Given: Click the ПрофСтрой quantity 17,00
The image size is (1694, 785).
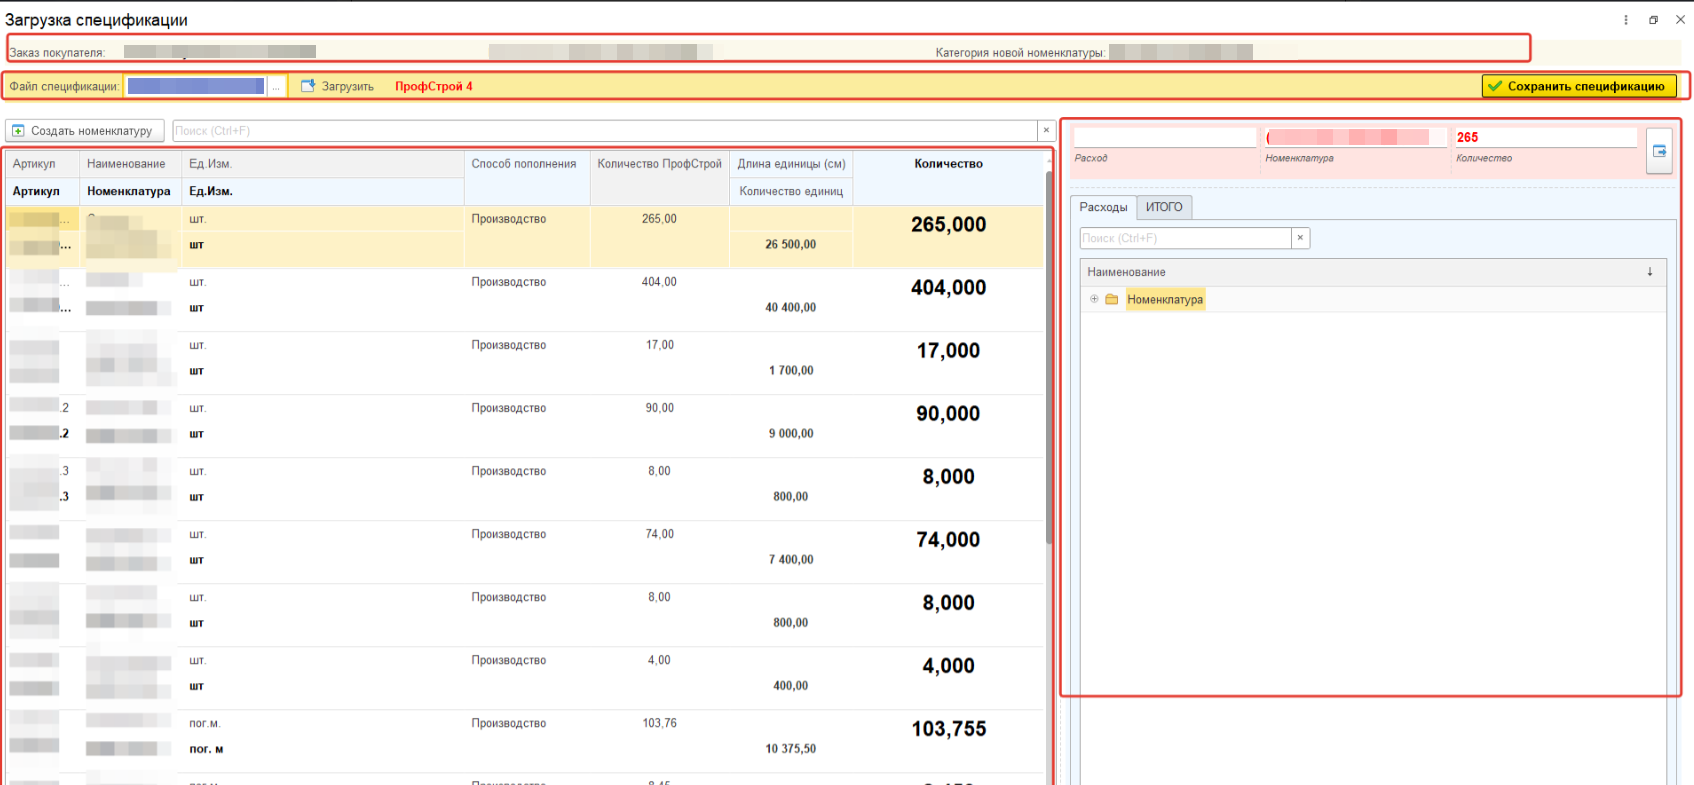Looking at the screenshot, I should [660, 345].
